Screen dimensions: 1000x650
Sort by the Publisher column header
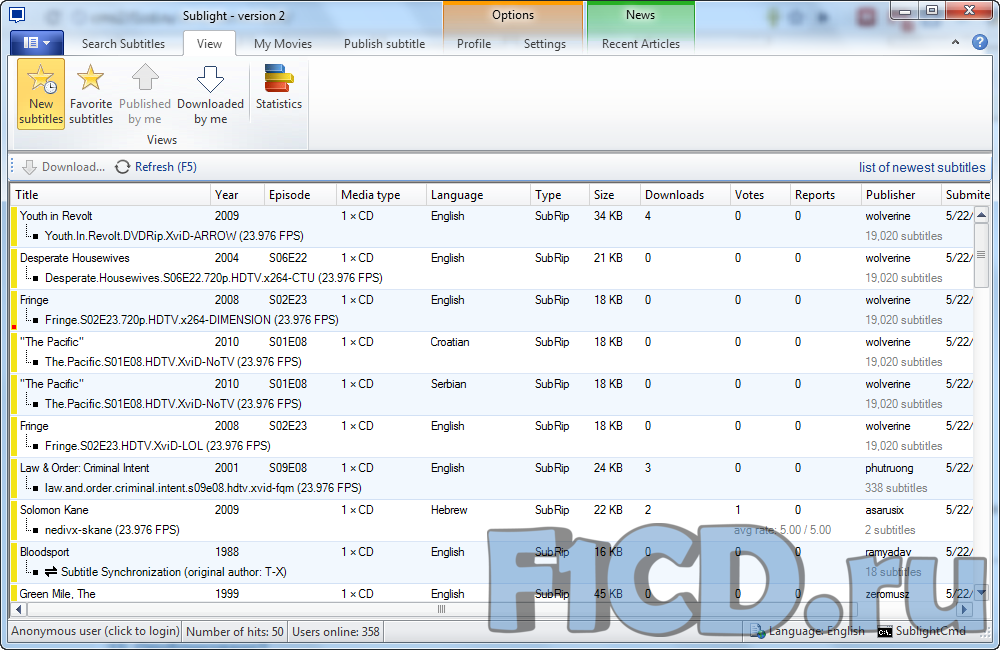point(901,195)
